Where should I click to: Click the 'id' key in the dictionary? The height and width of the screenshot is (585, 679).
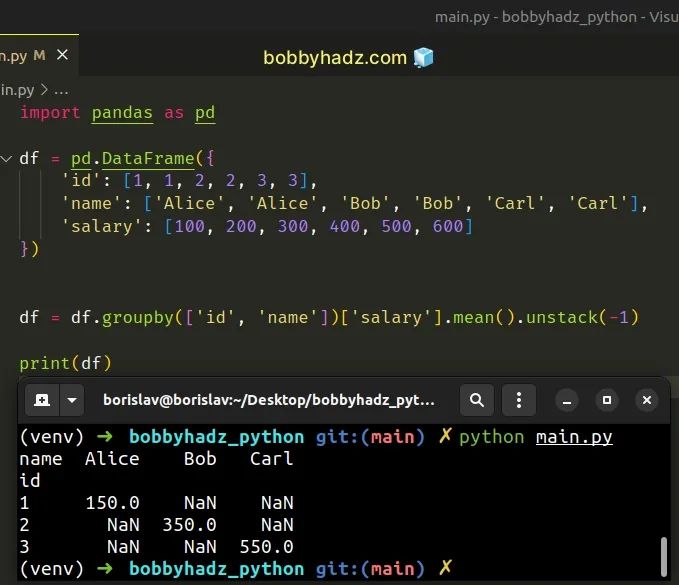[81, 180]
